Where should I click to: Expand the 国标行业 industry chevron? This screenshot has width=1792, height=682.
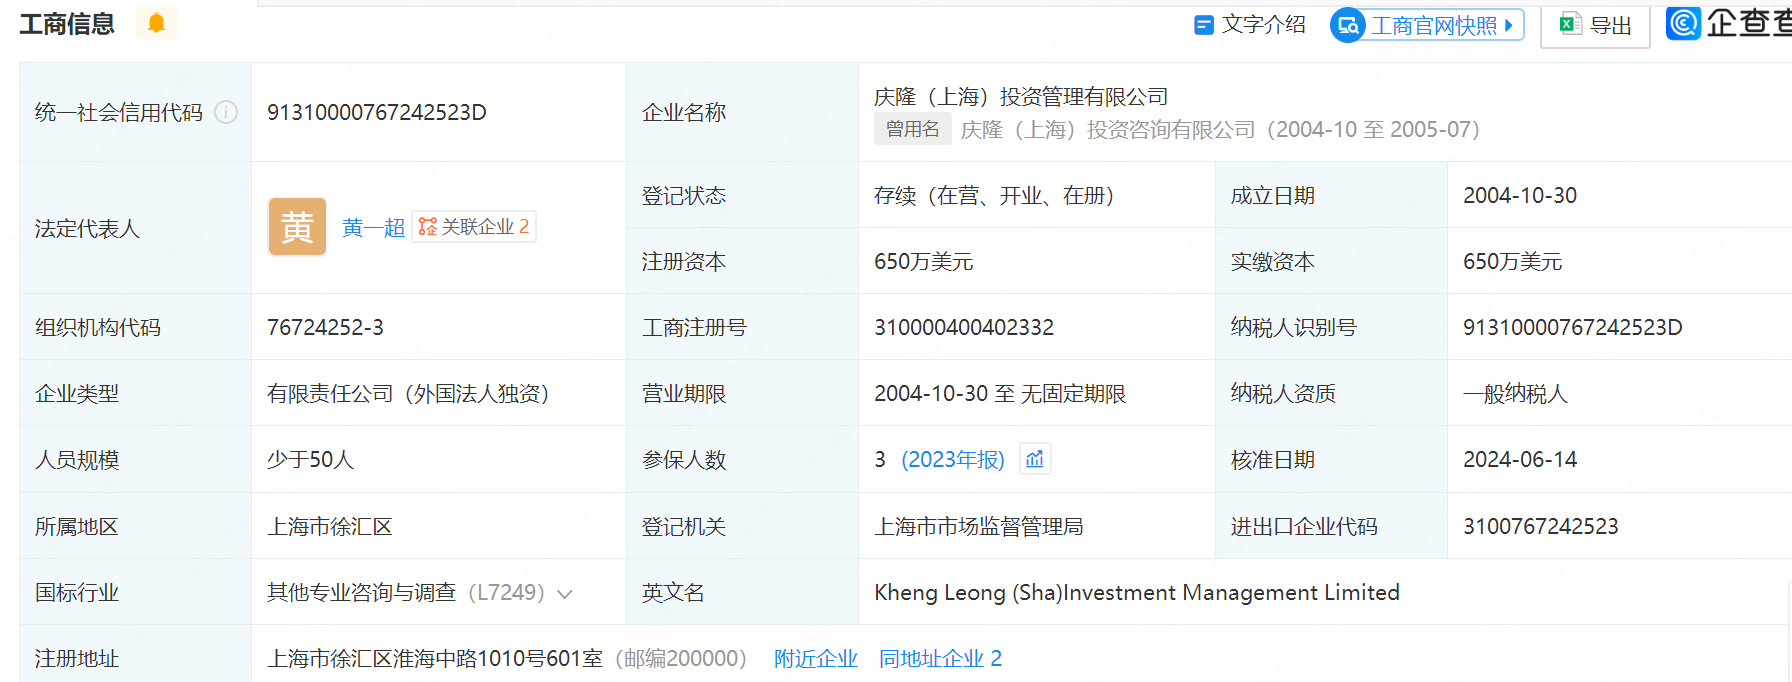tap(565, 594)
